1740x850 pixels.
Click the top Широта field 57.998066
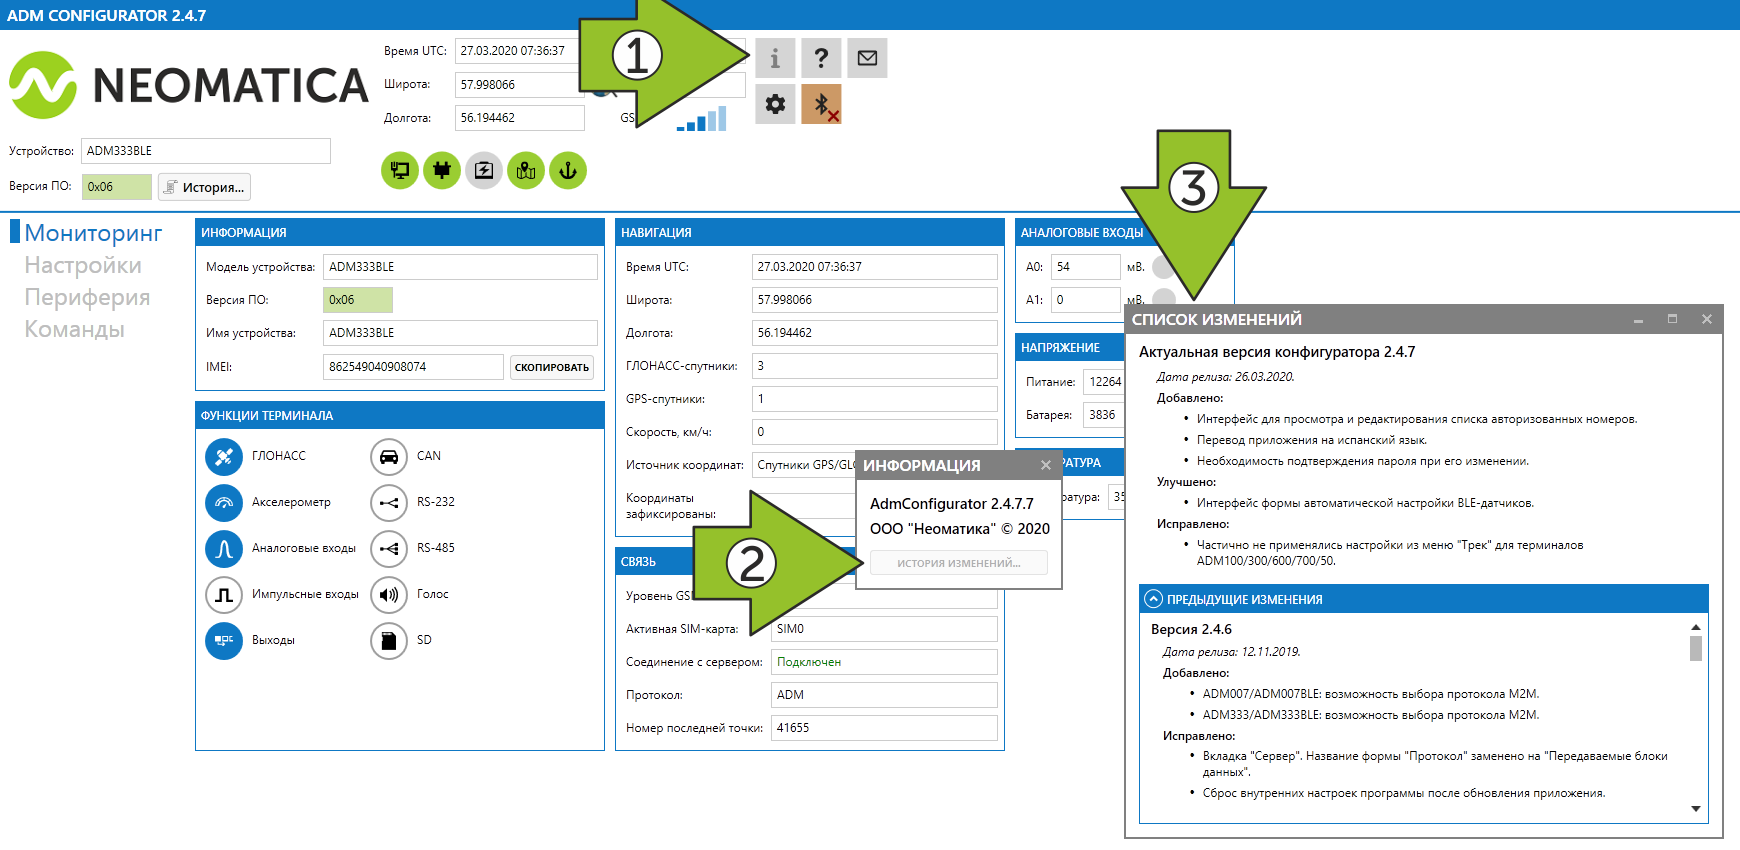(x=520, y=85)
